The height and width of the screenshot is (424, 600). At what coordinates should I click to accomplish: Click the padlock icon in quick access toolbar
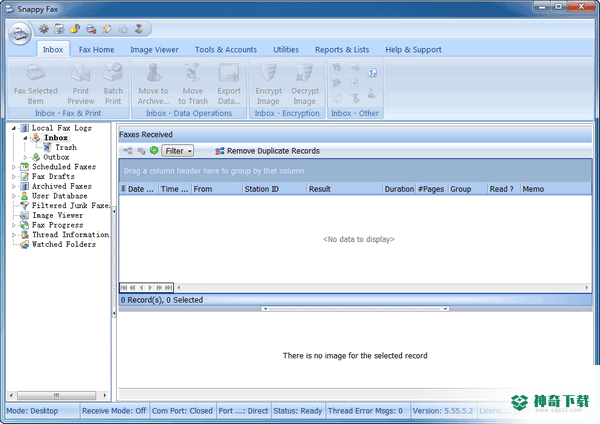(75, 29)
